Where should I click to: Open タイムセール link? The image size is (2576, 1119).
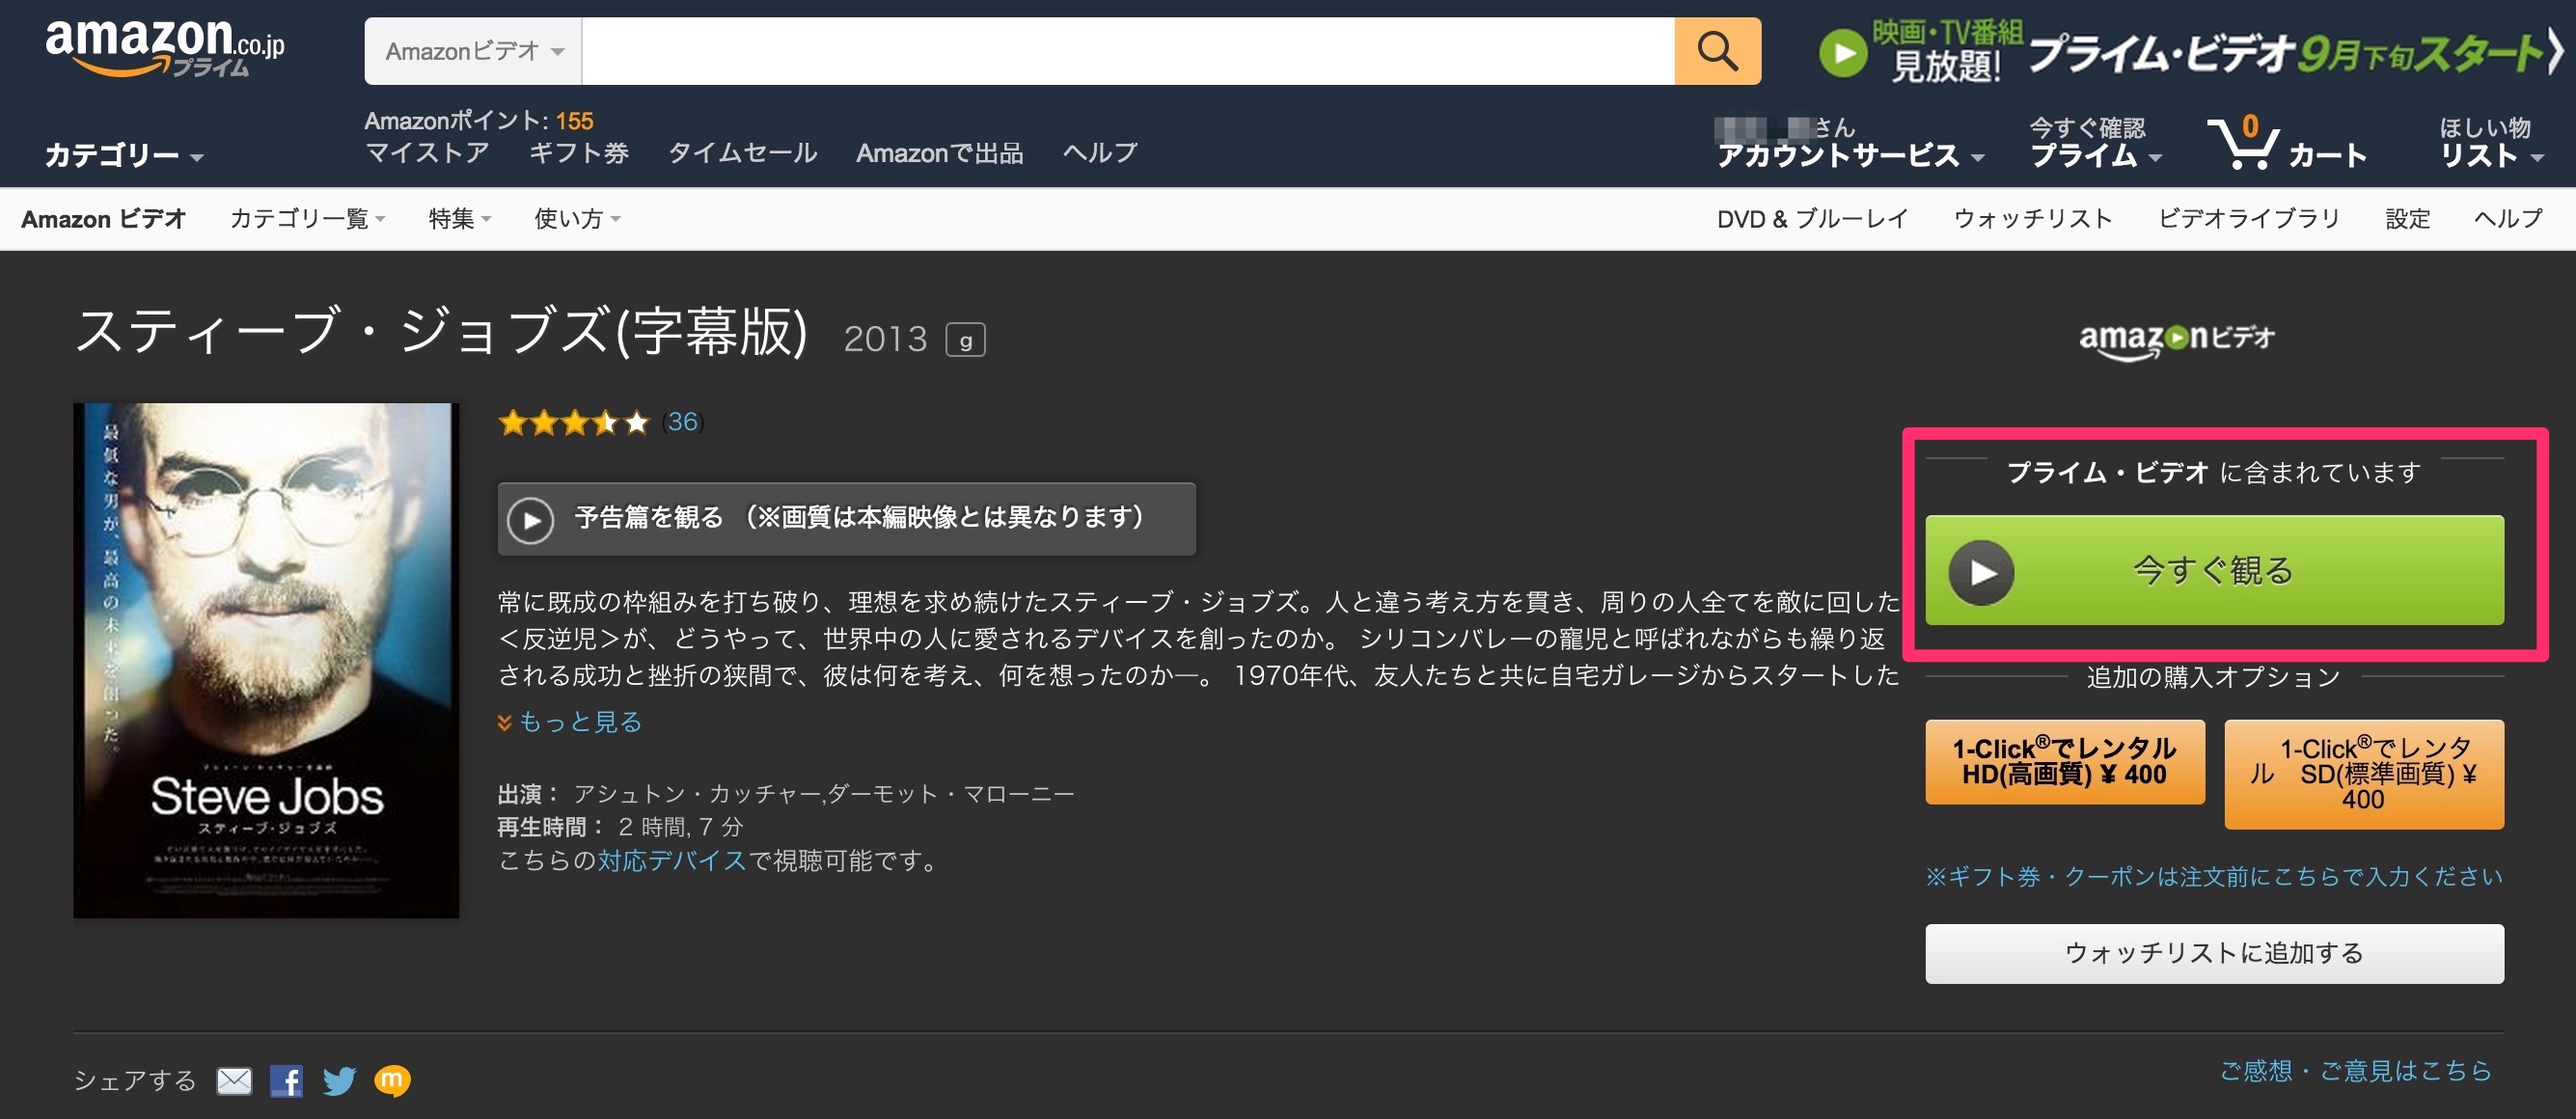[x=742, y=153]
